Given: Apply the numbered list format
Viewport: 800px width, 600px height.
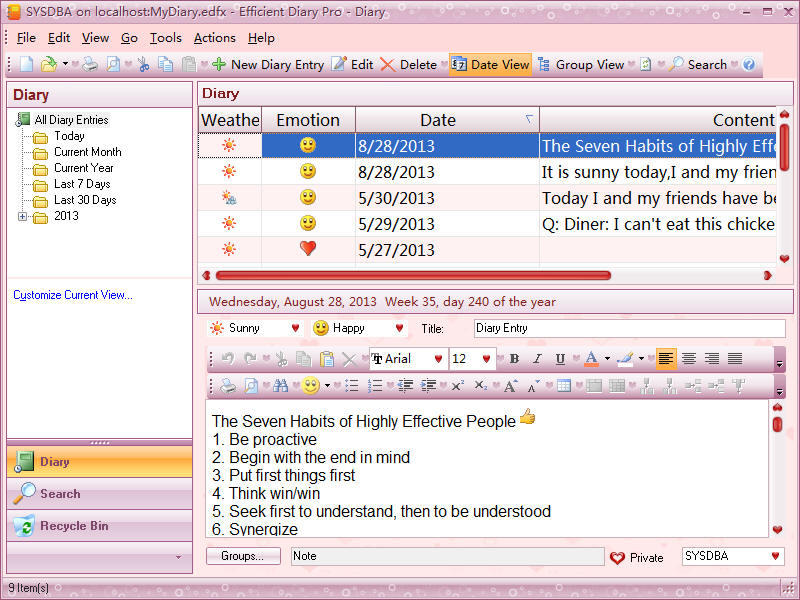Looking at the screenshot, I should click(x=374, y=386).
